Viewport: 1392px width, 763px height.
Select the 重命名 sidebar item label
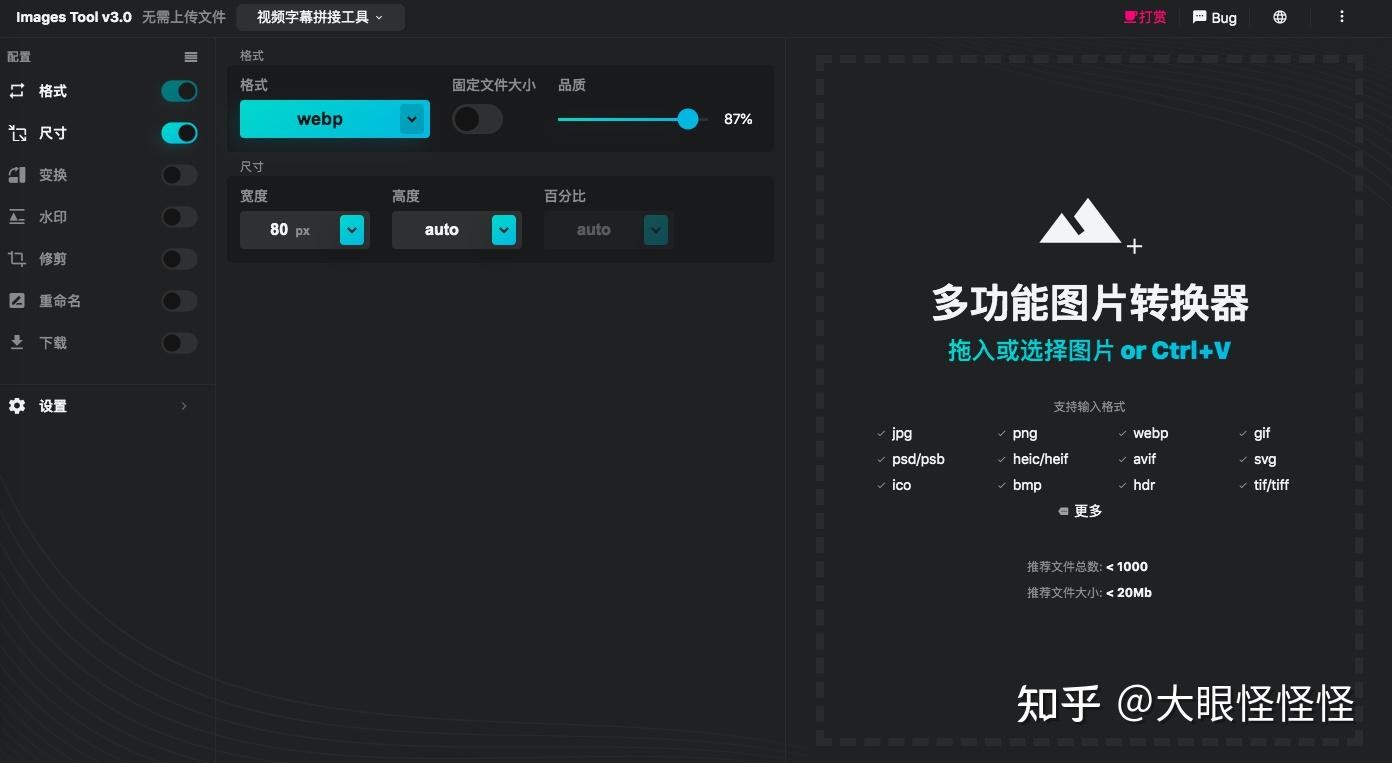[x=60, y=301]
